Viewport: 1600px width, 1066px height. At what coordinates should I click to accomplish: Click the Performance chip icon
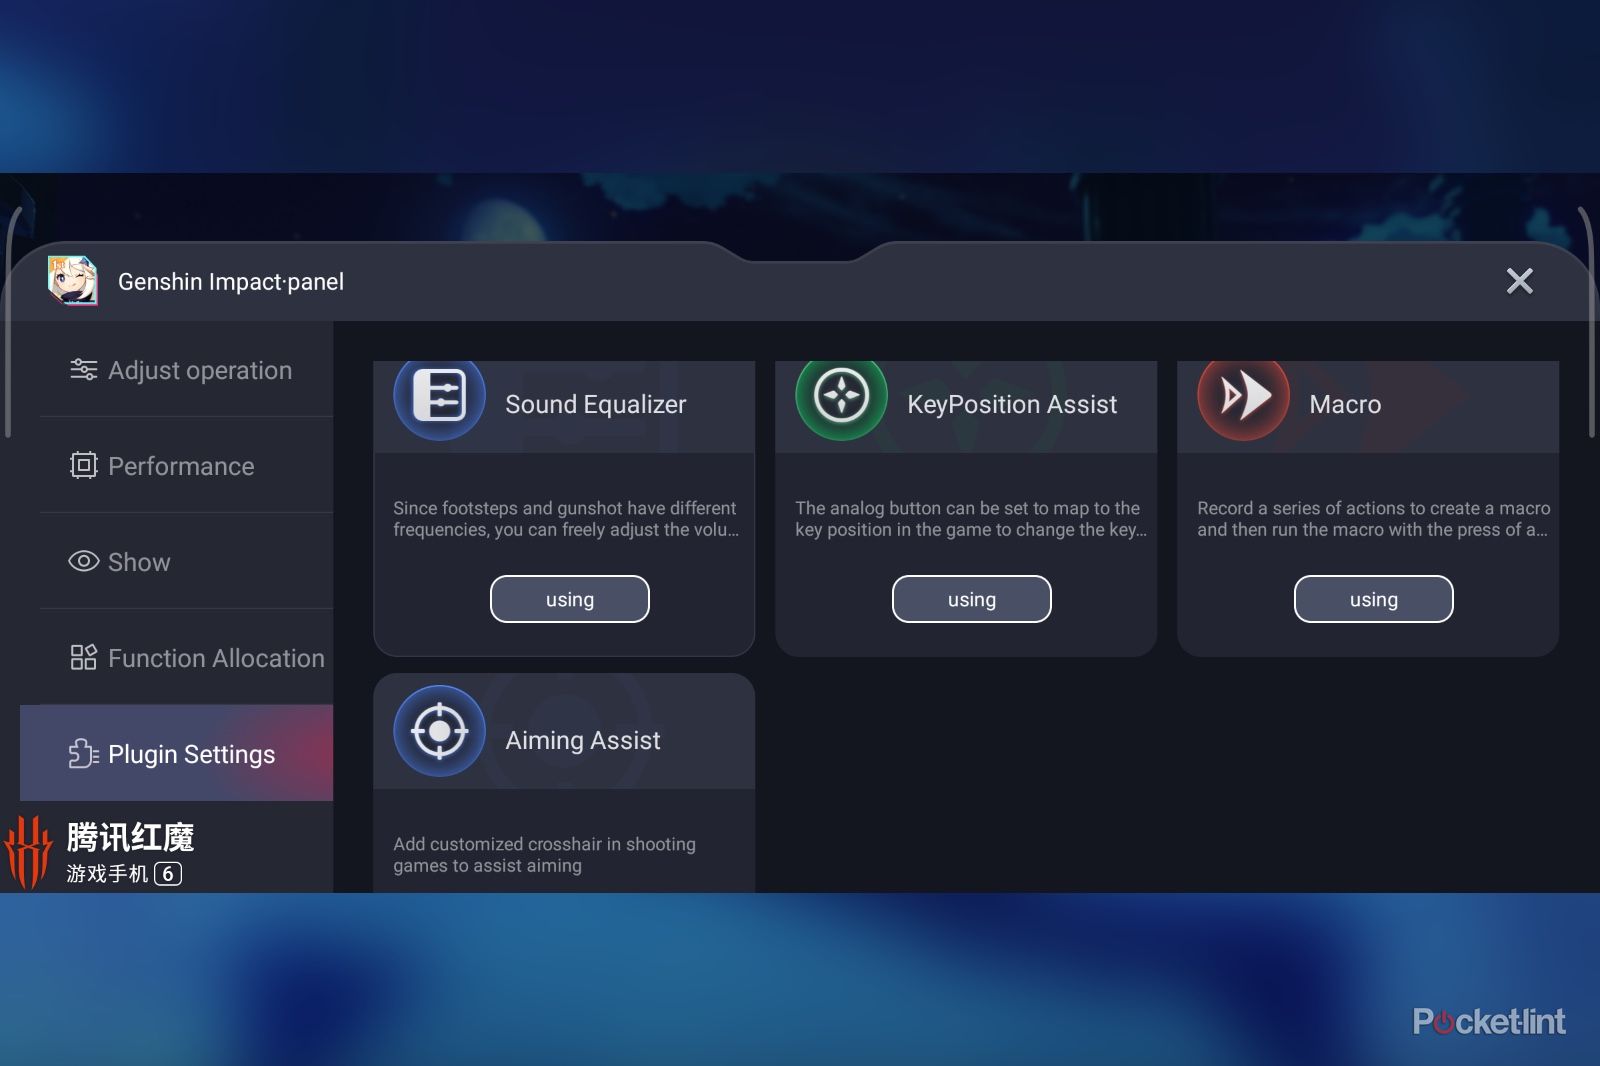(x=83, y=466)
